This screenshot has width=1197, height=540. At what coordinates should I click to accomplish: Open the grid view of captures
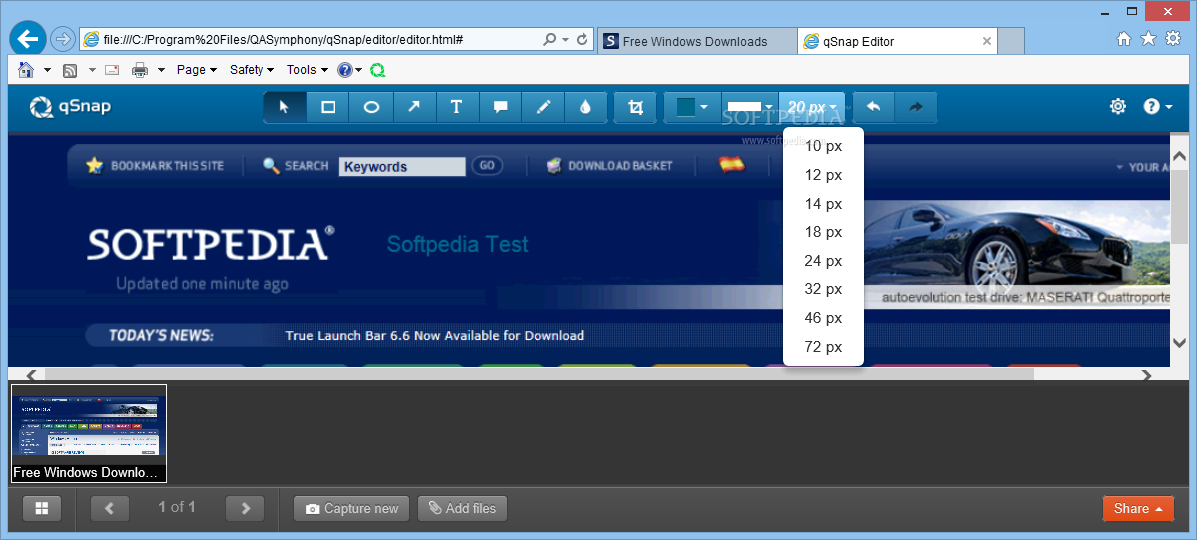click(42, 508)
